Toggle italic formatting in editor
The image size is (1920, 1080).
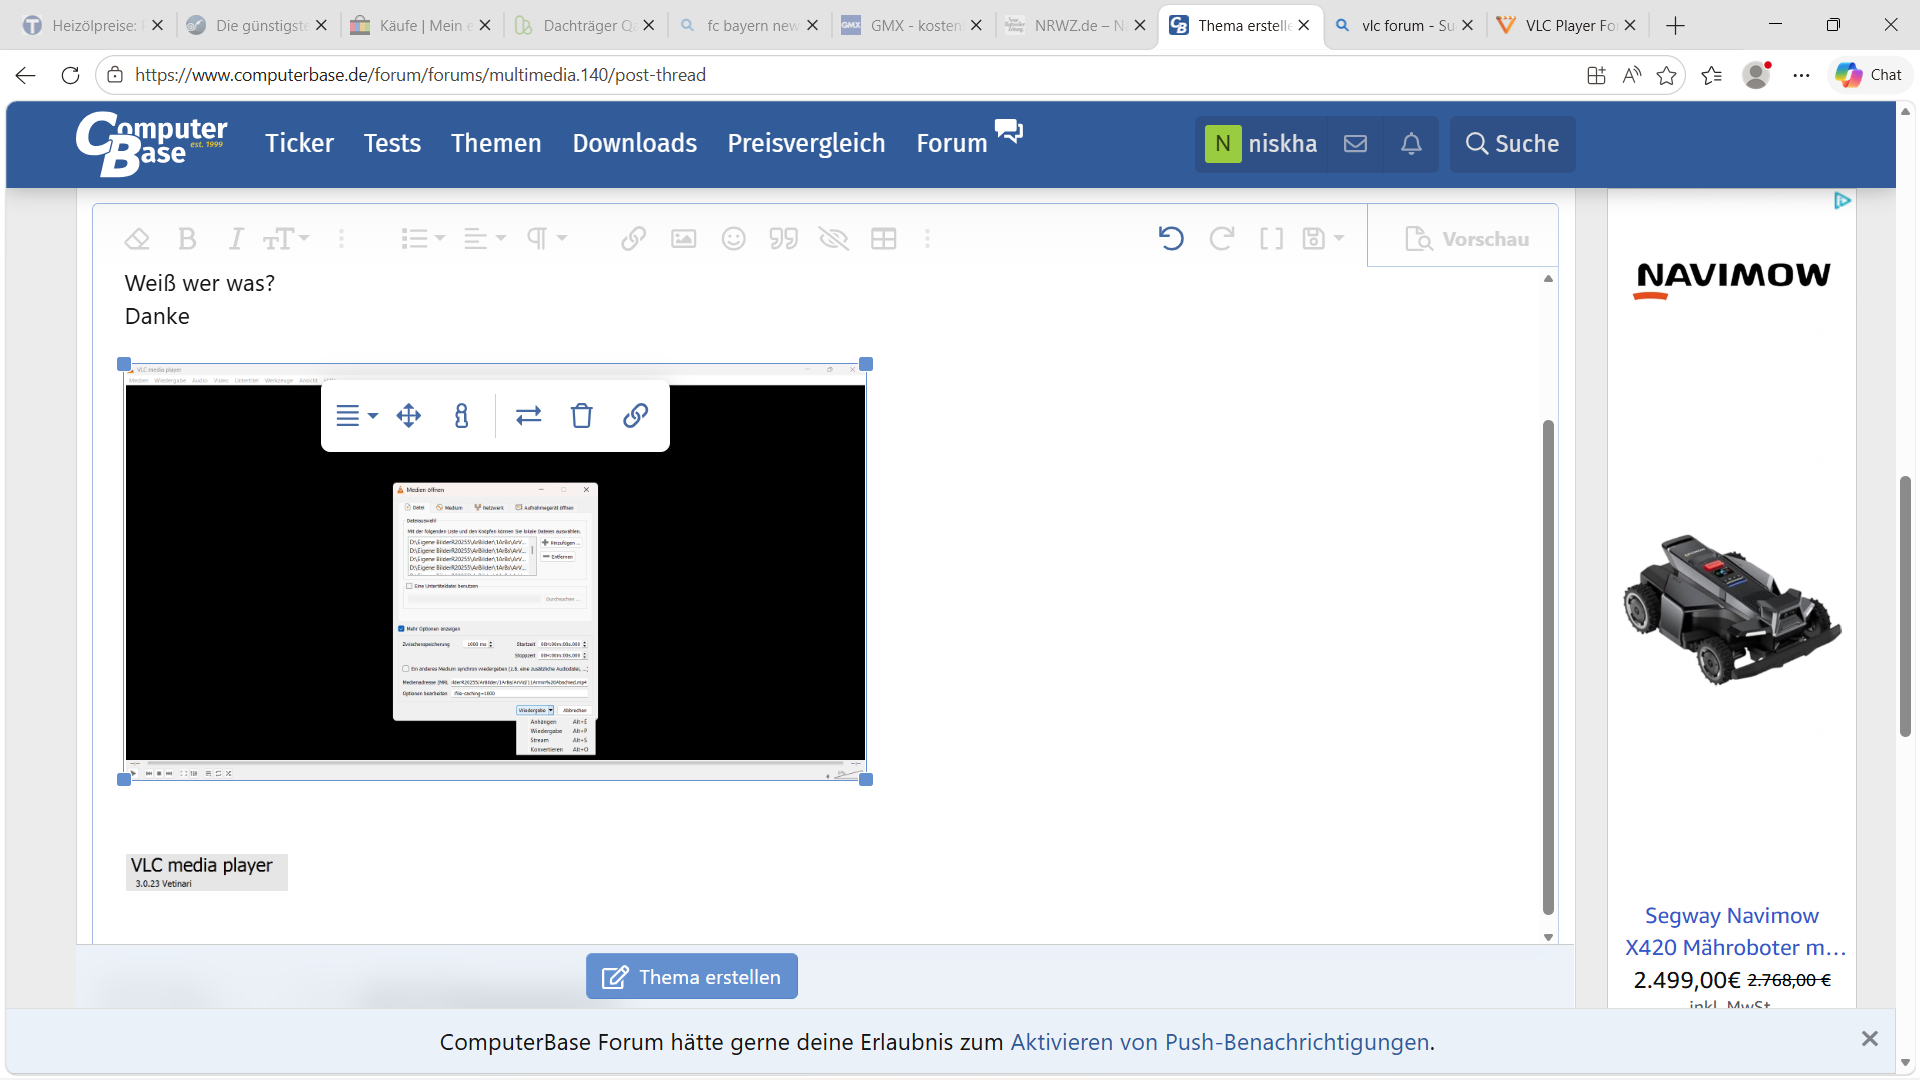point(236,239)
